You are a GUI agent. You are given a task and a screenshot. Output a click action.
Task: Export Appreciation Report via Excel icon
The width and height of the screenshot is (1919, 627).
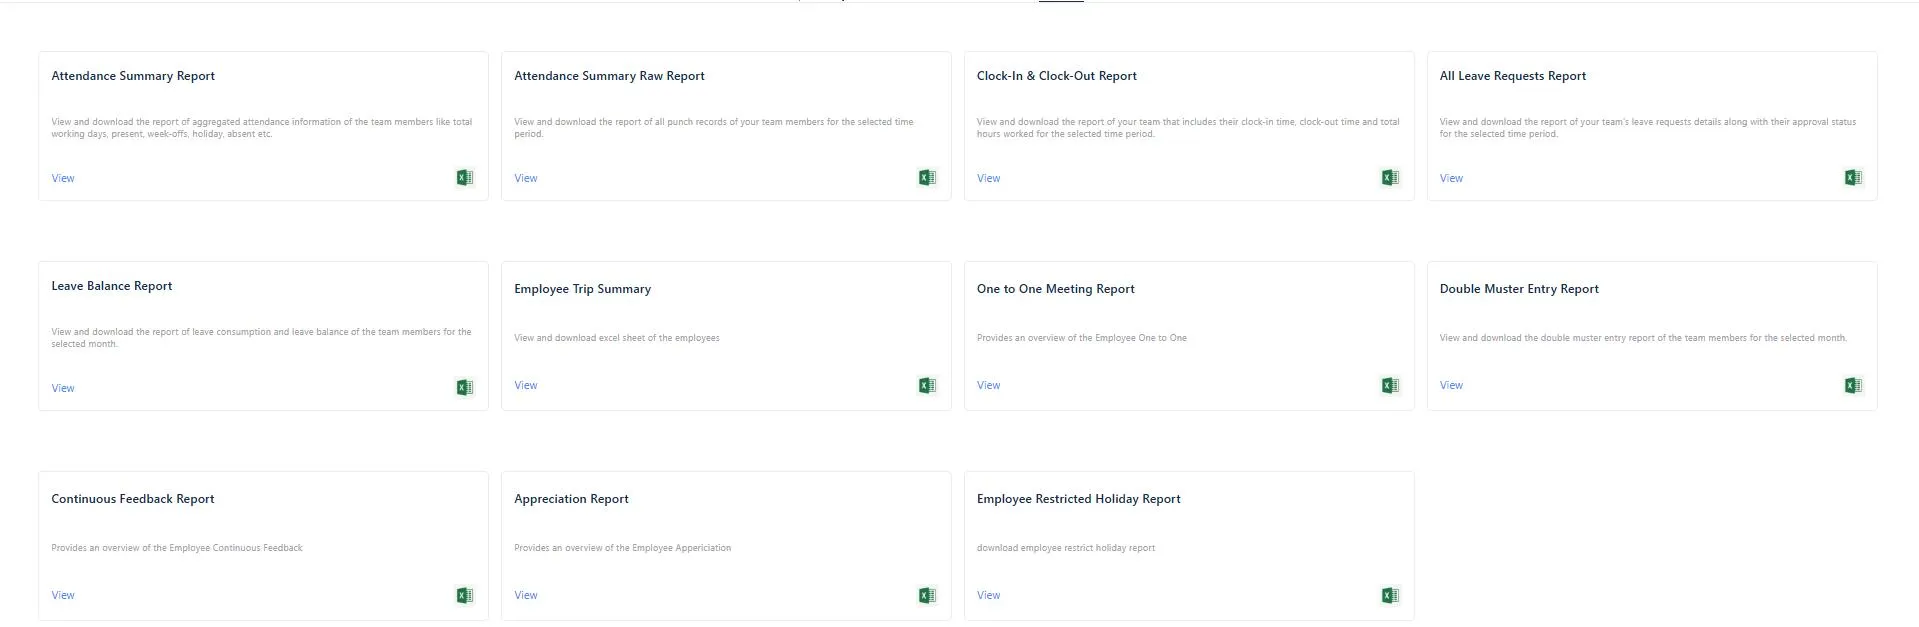click(x=927, y=595)
